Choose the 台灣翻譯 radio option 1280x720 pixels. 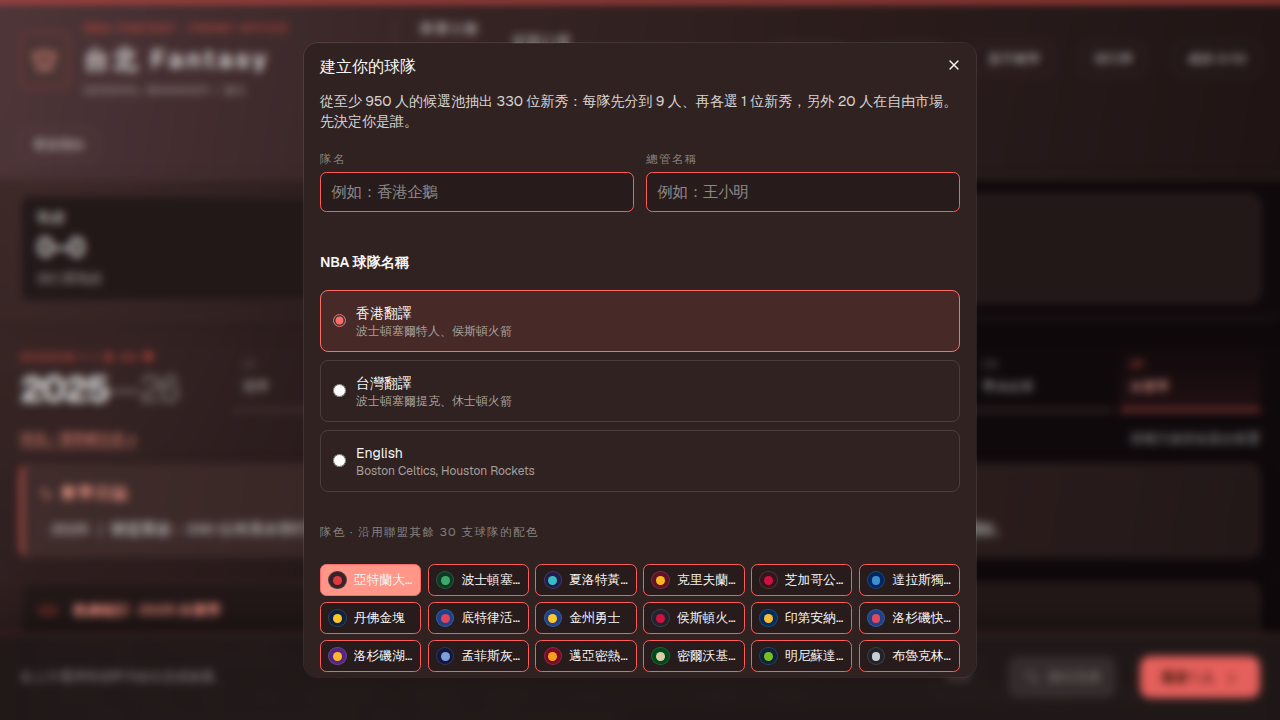(x=640, y=391)
